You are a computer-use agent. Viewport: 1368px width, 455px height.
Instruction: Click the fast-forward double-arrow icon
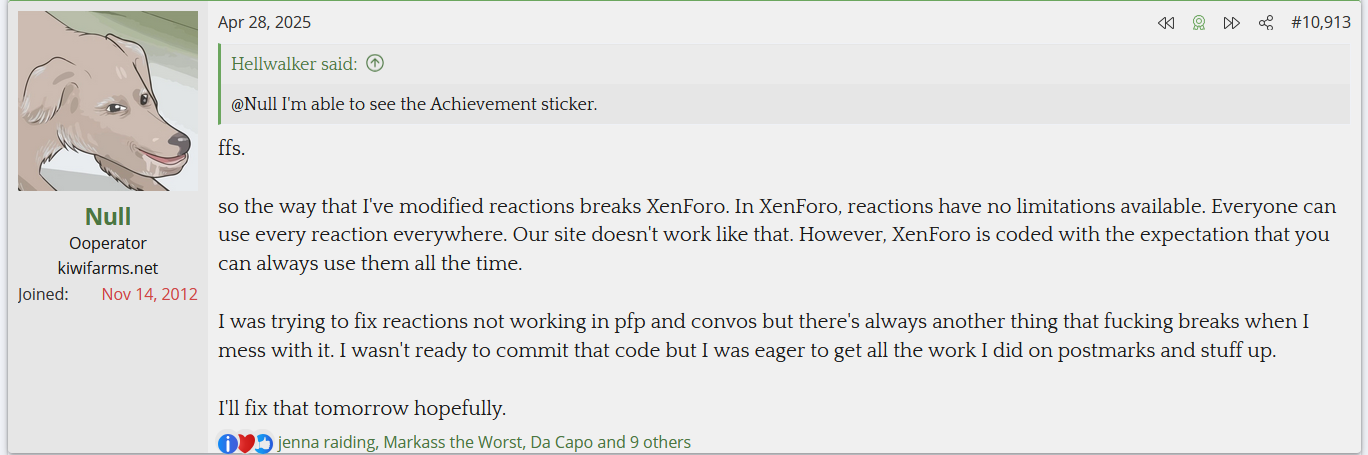point(1232,23)
